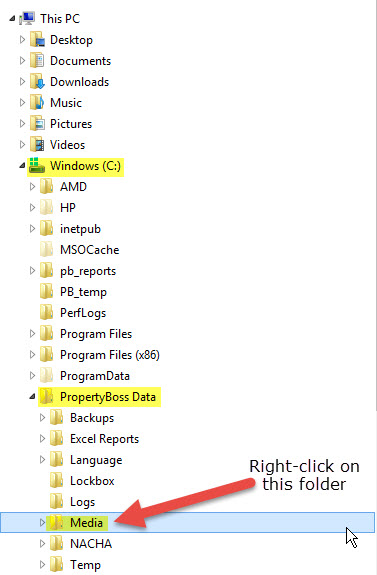Click the Pictures folder icon
Viewport: 377px width, 575px height.
[37, 124]
